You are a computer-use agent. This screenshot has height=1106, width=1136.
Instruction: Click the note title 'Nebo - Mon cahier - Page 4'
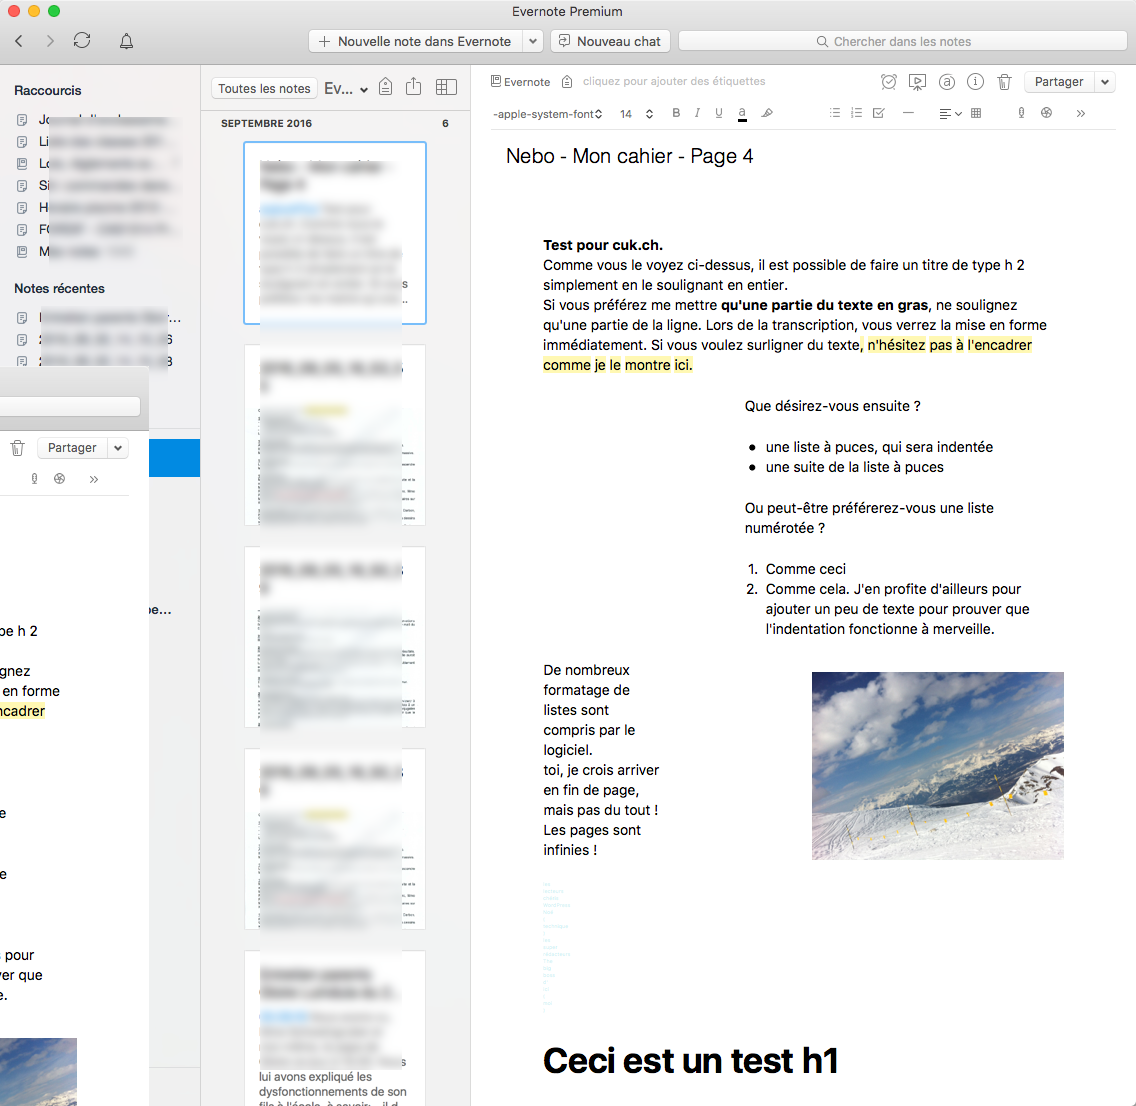pos(630,156)
